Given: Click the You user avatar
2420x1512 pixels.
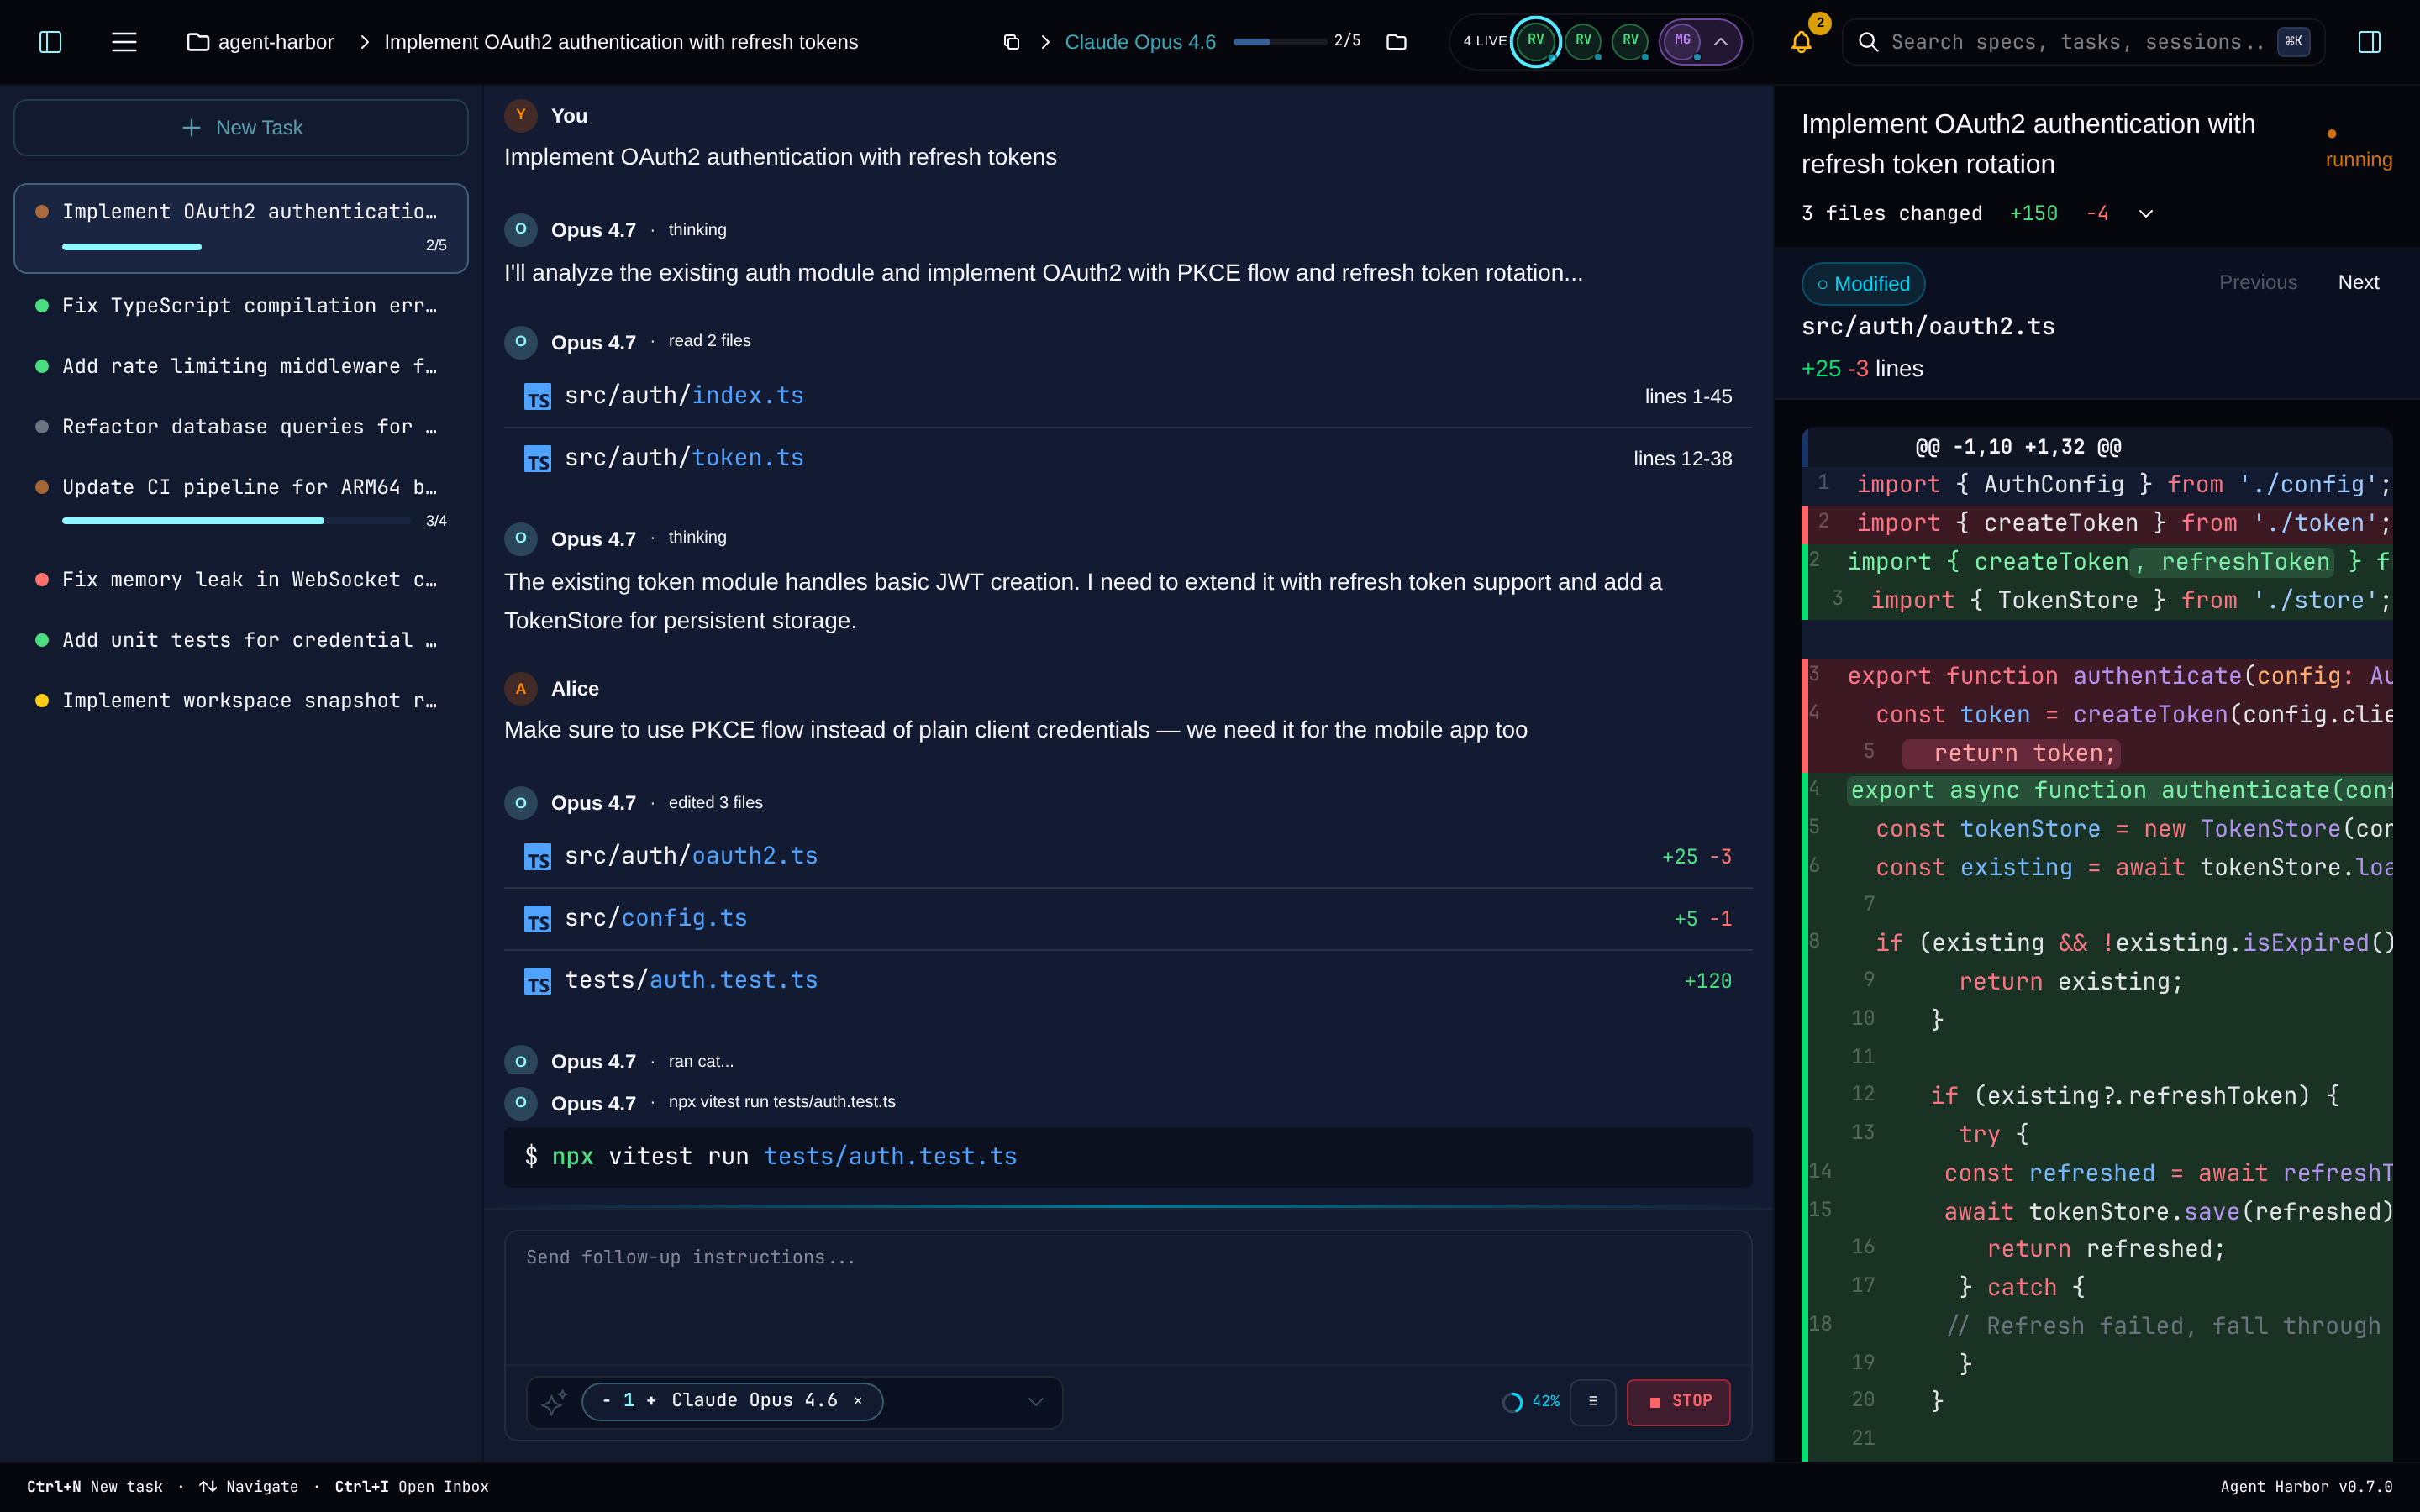Looking at the screenshot, I should (520, 115).
